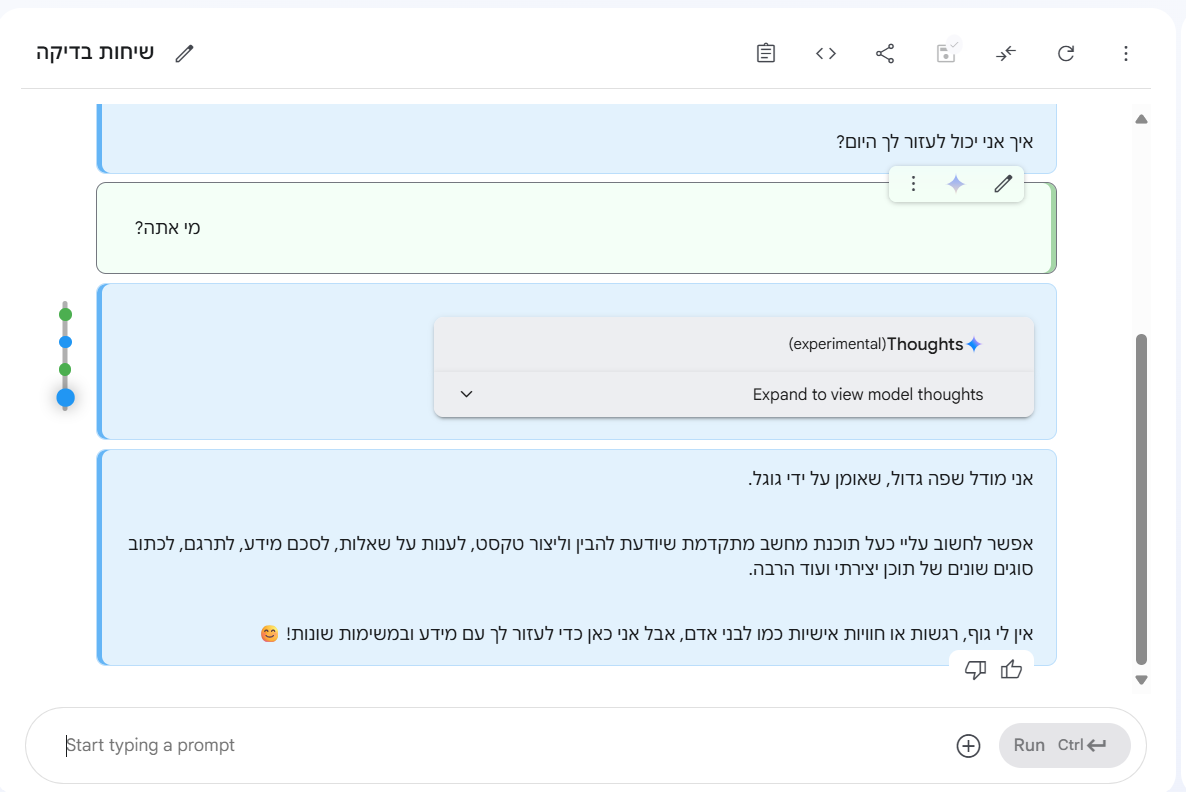Click the user message text 'מי אתה?'
This screenshot has height=792, width=1186.
pyautogui.click(x=167, y=228)
